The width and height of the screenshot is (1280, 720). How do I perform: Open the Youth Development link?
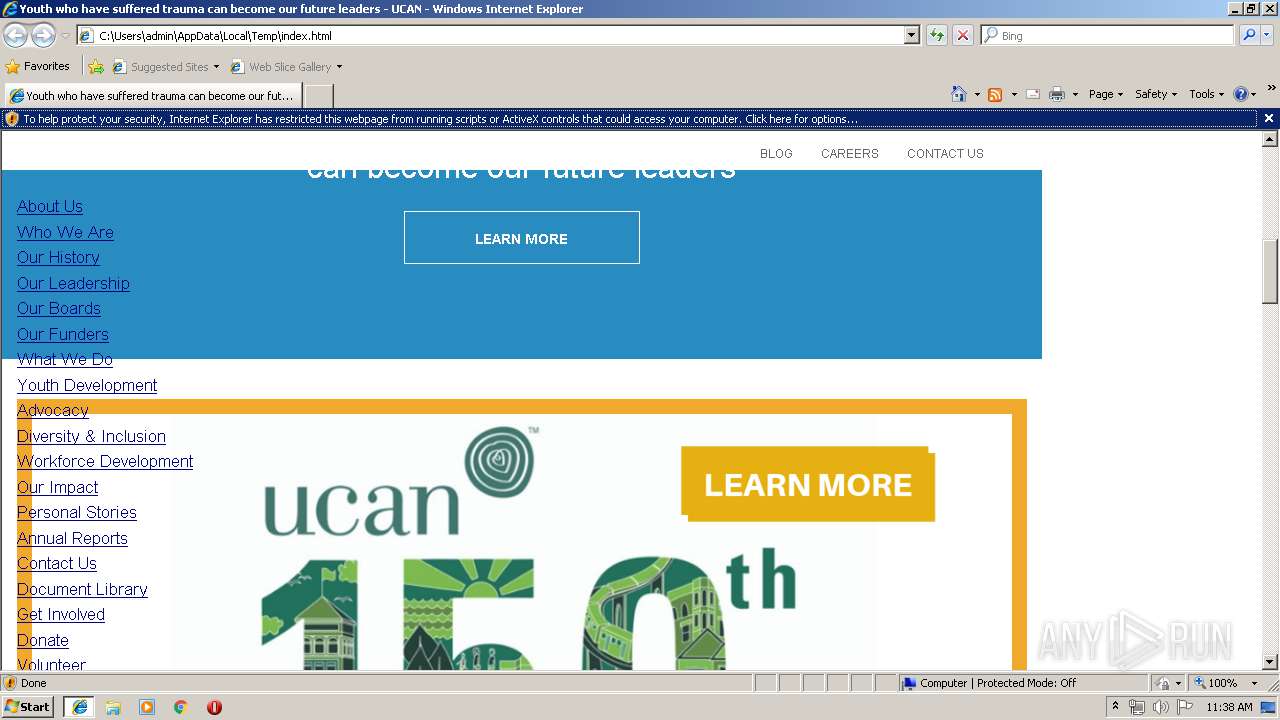click(87, 385)
